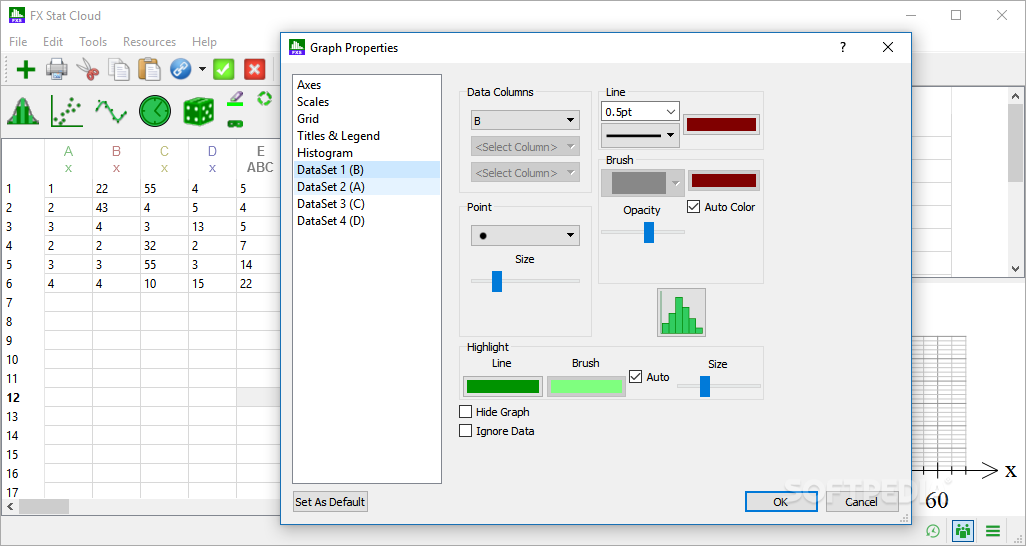Click column B header in spreadsheet
Image resolution: width=1026 pixels, height=546 pixels.
pos(116,159)
